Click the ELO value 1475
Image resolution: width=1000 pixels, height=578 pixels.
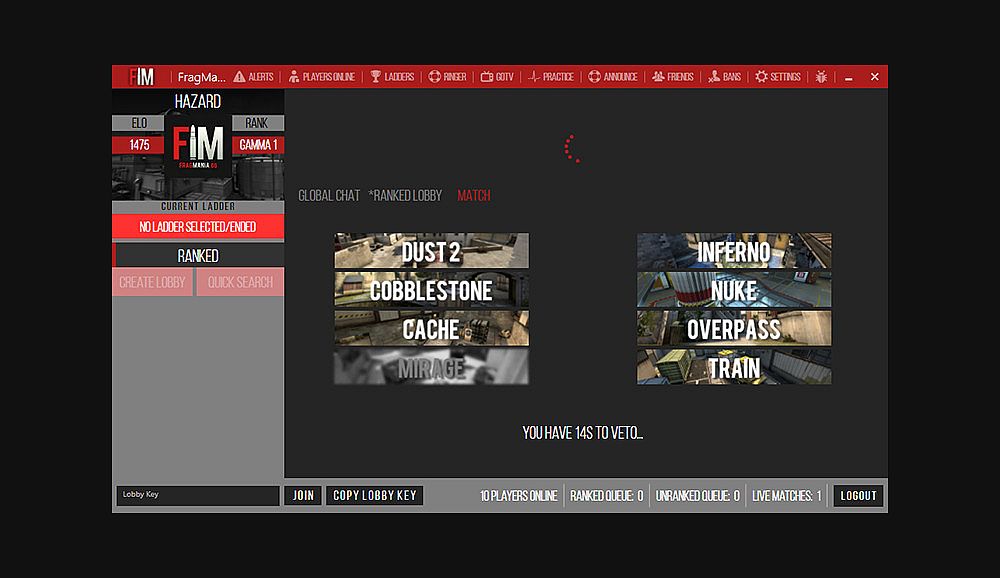[x=138, y=145]
